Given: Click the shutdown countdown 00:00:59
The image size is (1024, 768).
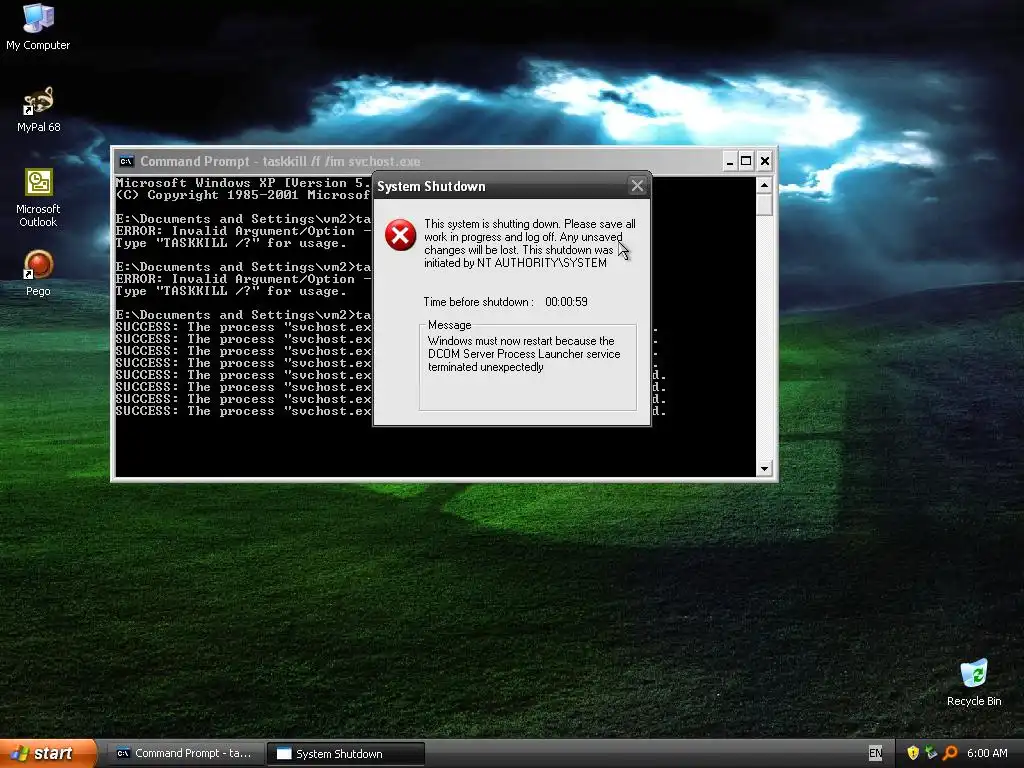Looking at the screenshot, I should click(x=566, y=302).
